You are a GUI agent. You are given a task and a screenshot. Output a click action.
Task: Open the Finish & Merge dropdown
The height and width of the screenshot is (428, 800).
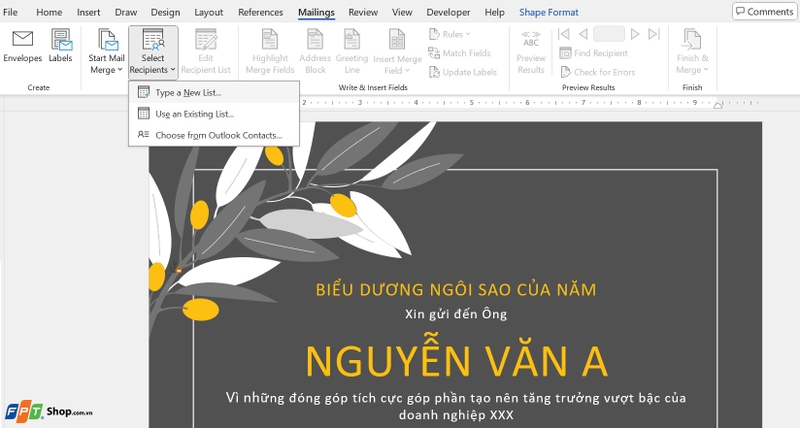click(x=692, y=52)
